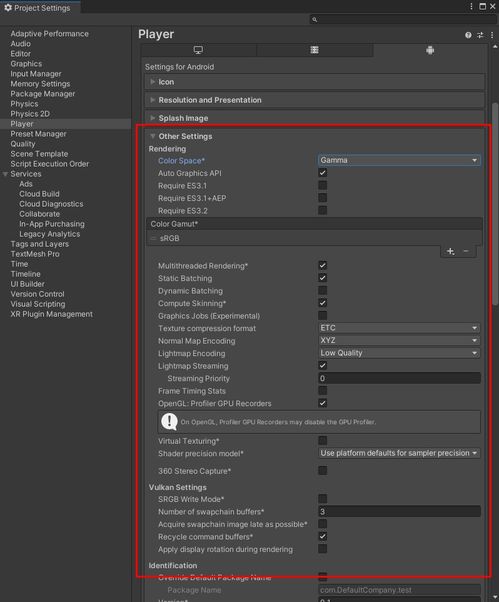This screenshot has height=602, width=499.
Task: Open the Player three-dot options menu
Action: pyautogui.click(x=492, y=35)
